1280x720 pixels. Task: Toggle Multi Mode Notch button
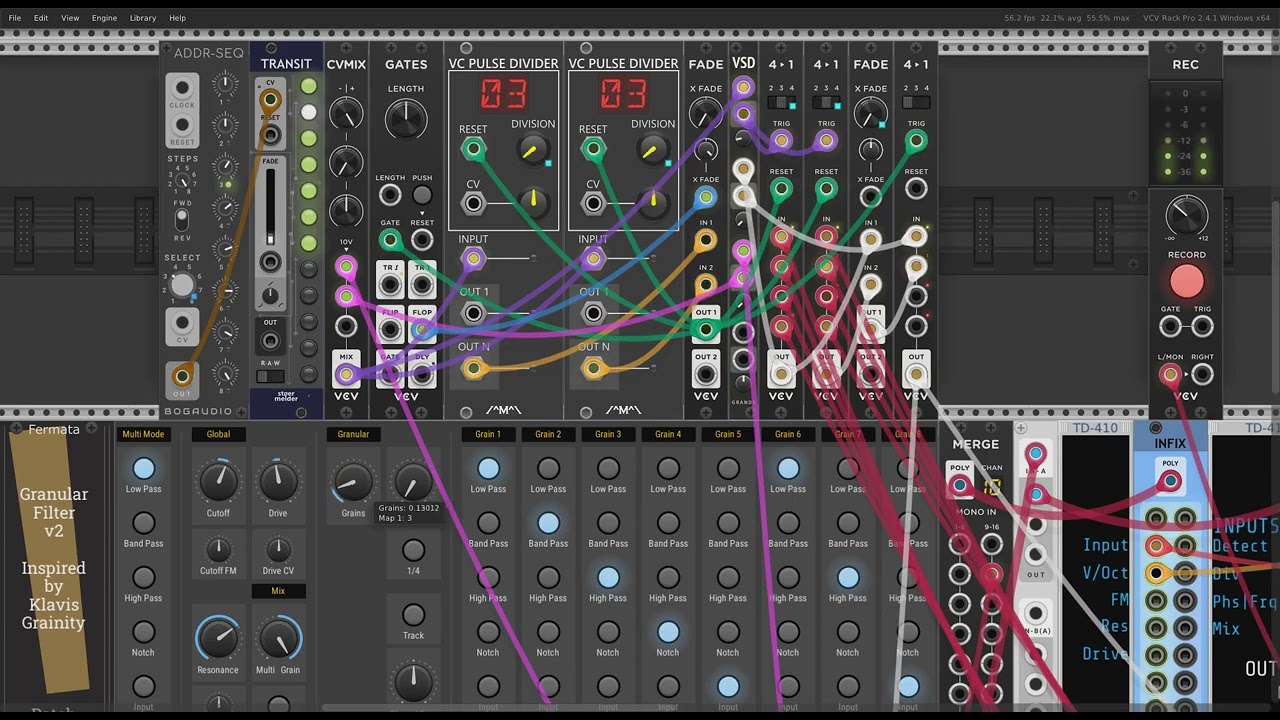144,632
